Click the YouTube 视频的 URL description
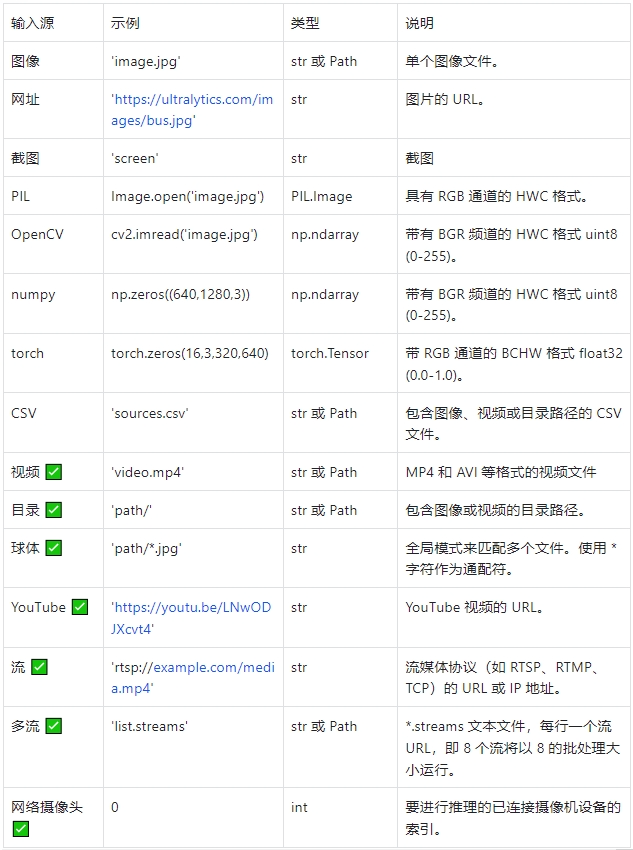 click(x=474, y=607)
